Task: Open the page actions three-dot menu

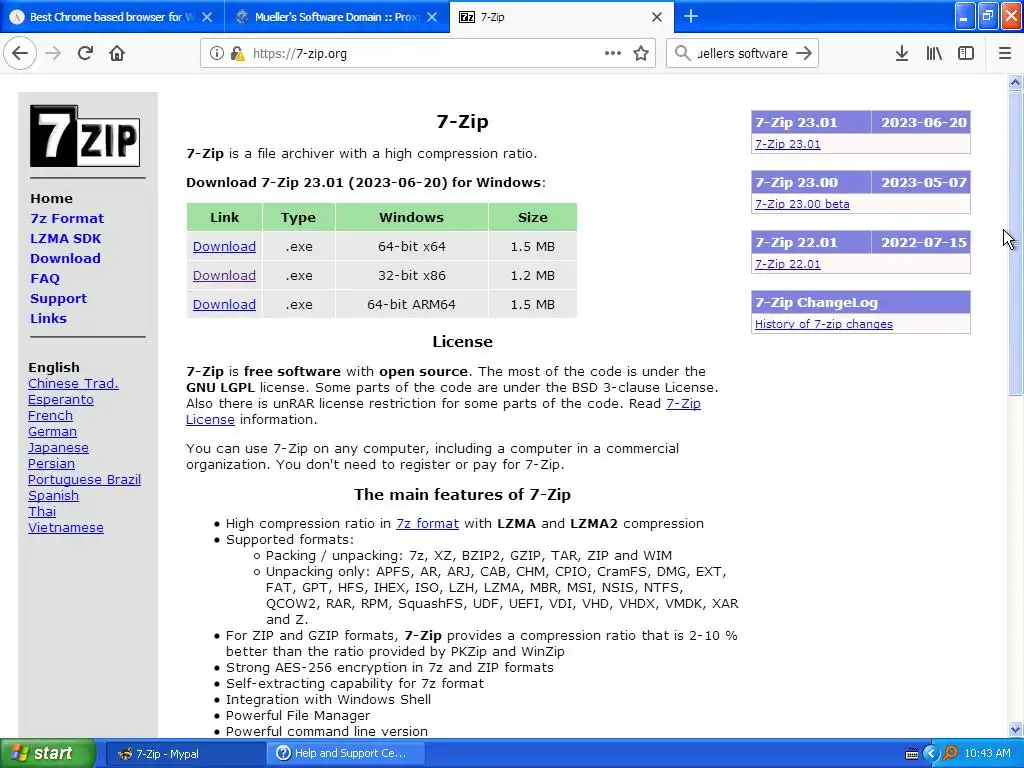Action: coord(613,54)
